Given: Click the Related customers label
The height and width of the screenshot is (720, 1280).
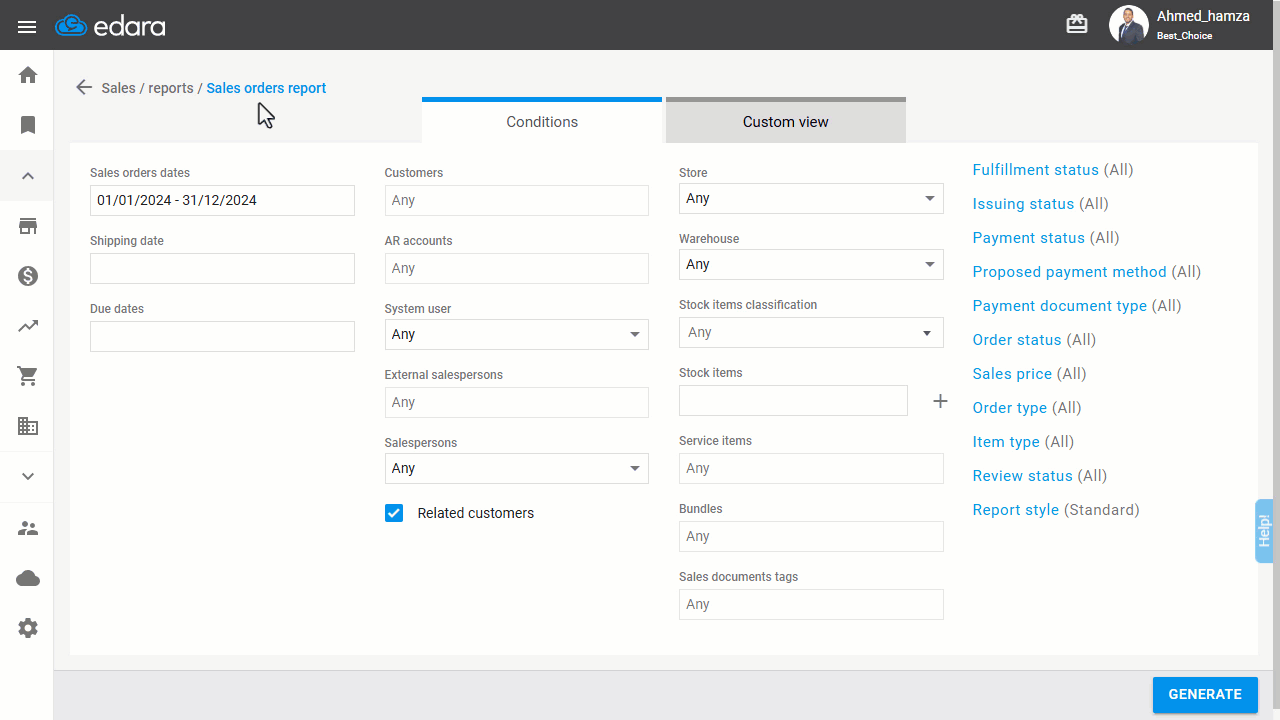Looking at the screenshot, I should click(x=476, y=513).
